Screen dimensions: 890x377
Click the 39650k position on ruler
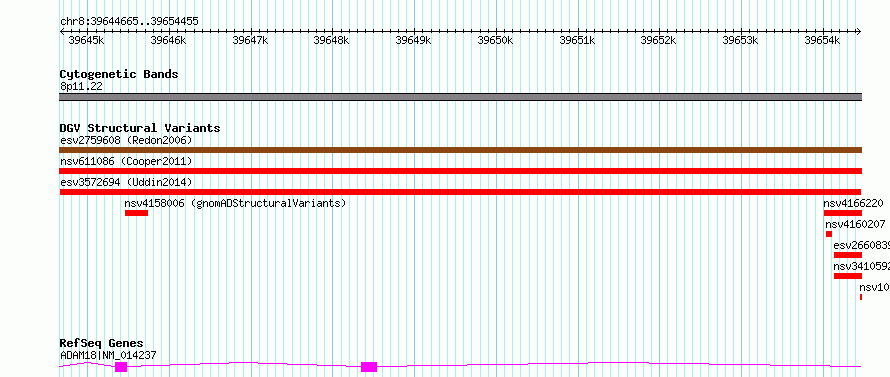[x=496, y=40]
